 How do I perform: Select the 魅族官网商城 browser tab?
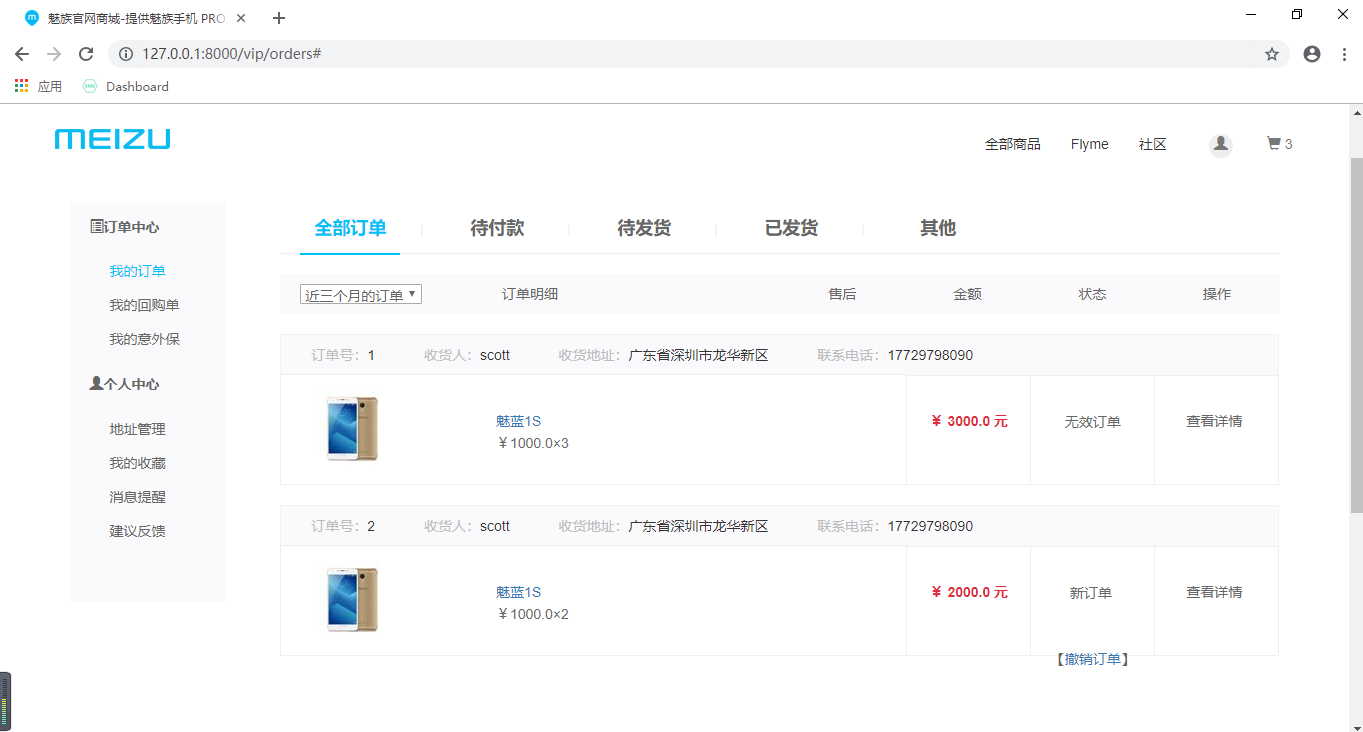click(x=137, y=18)
